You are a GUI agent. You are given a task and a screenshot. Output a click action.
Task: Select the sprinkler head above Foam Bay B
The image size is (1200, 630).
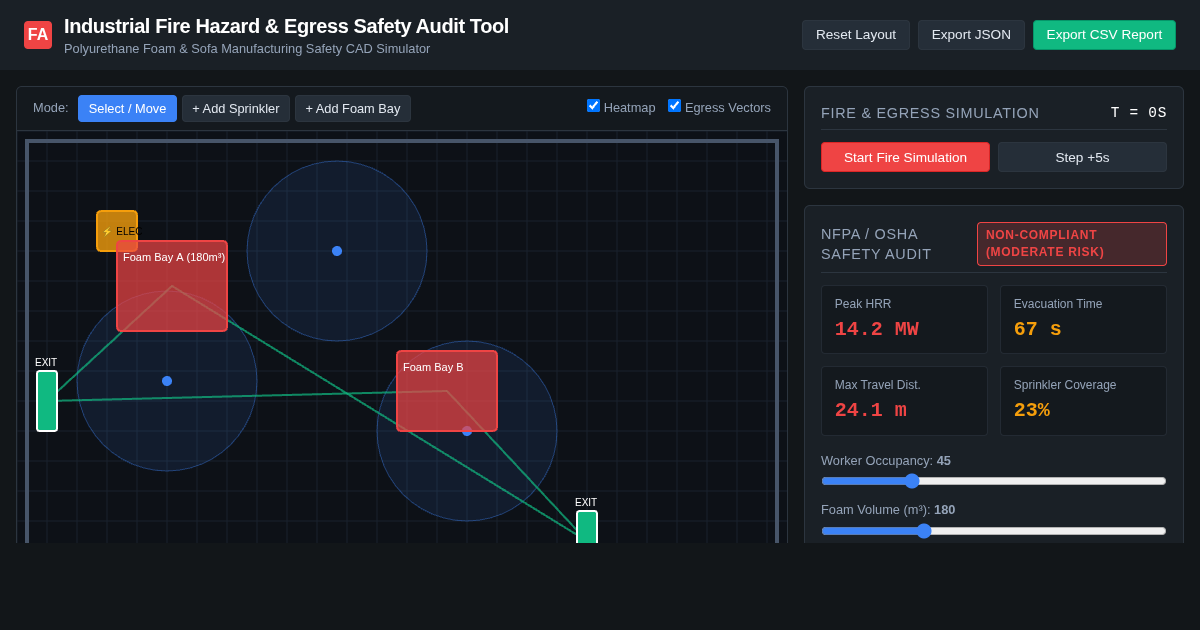[337, 251]
